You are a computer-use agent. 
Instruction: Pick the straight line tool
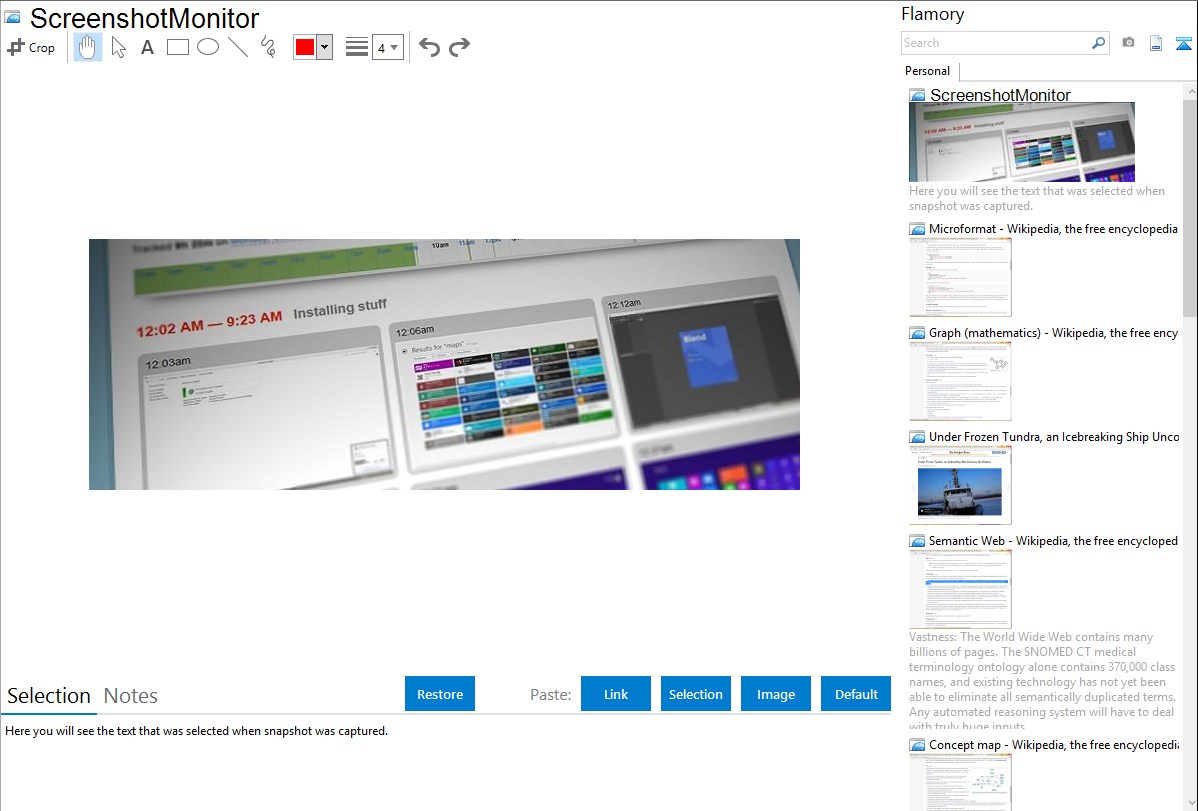[x=238, y=47]
